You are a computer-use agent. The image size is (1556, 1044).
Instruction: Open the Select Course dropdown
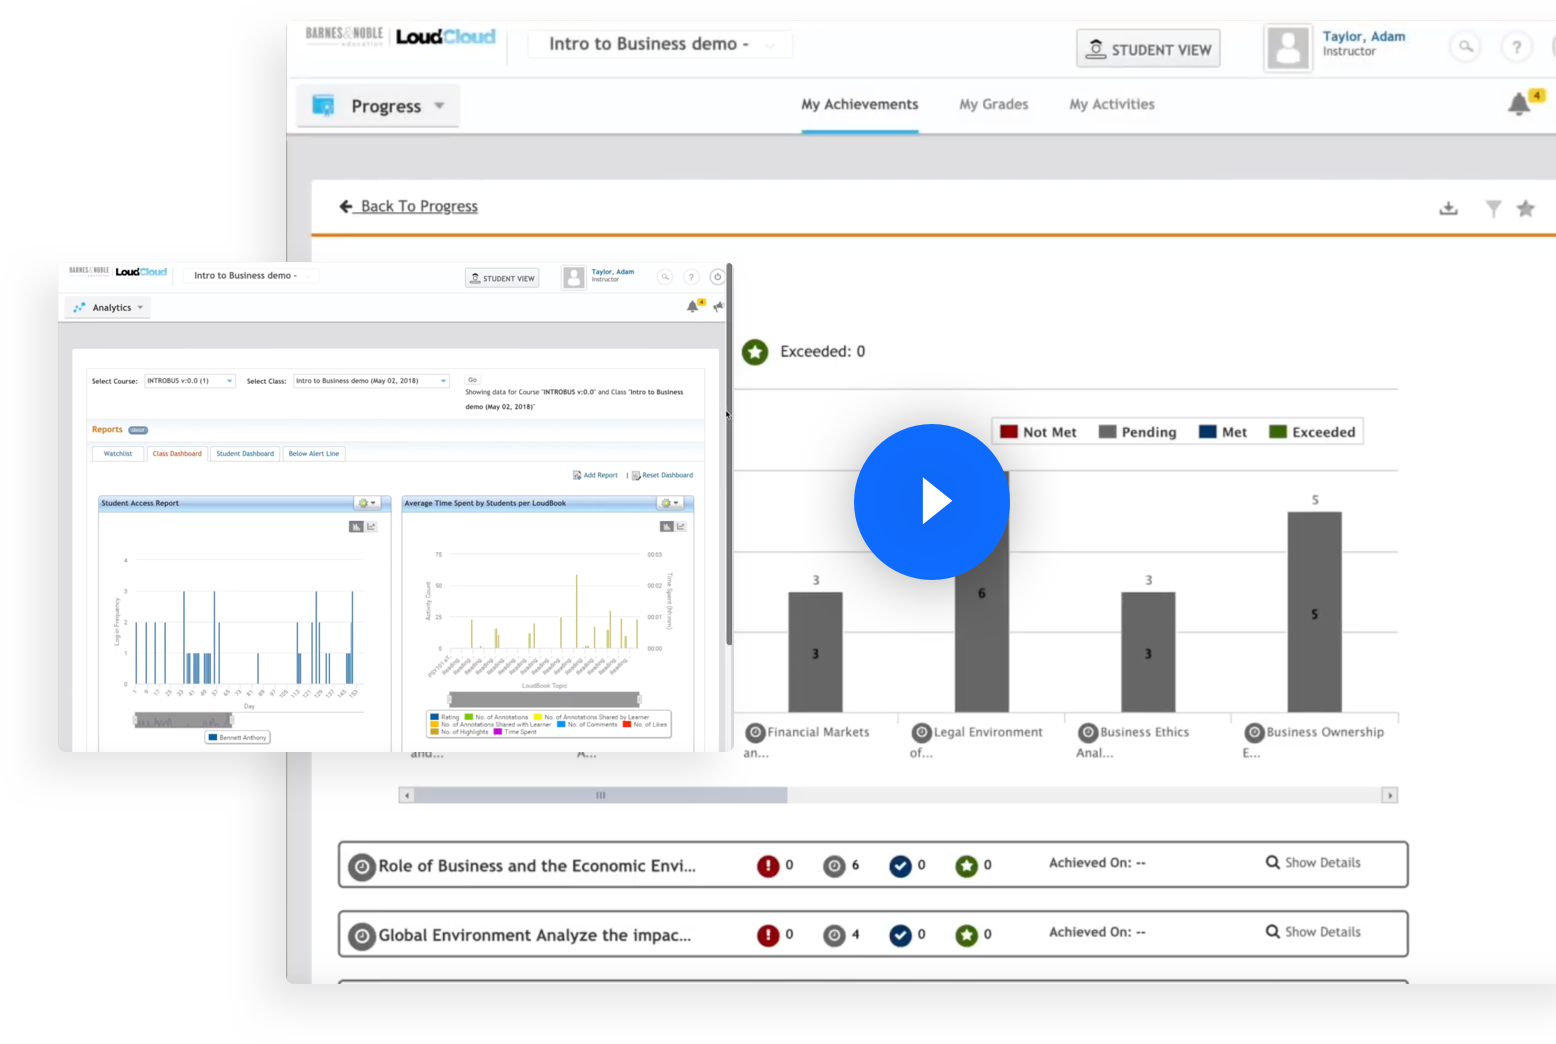pos(229,380)
